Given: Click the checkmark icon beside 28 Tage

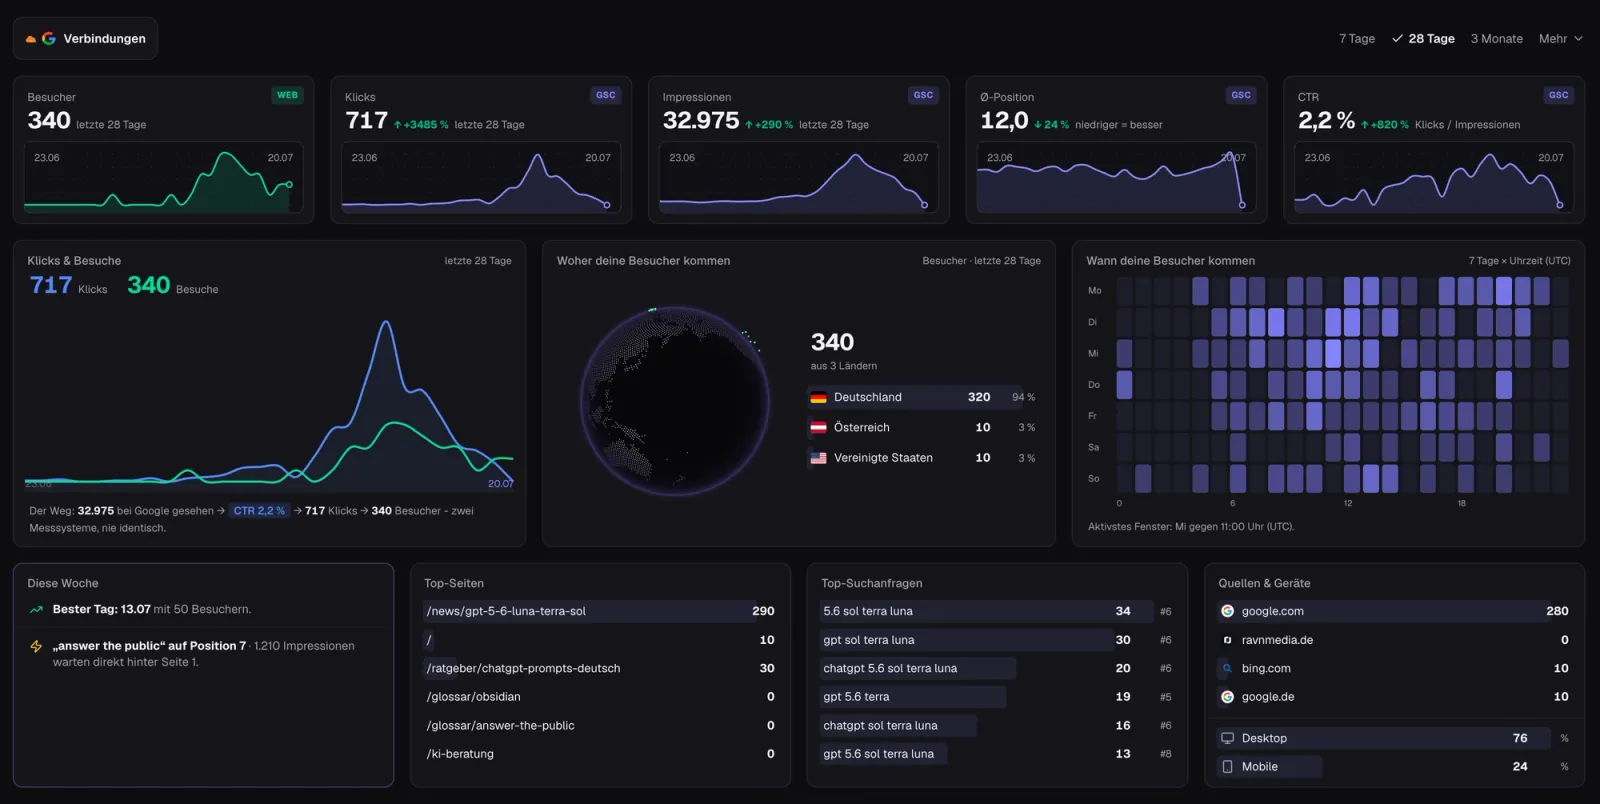Looking at the screenshot, I should 1397,39.
